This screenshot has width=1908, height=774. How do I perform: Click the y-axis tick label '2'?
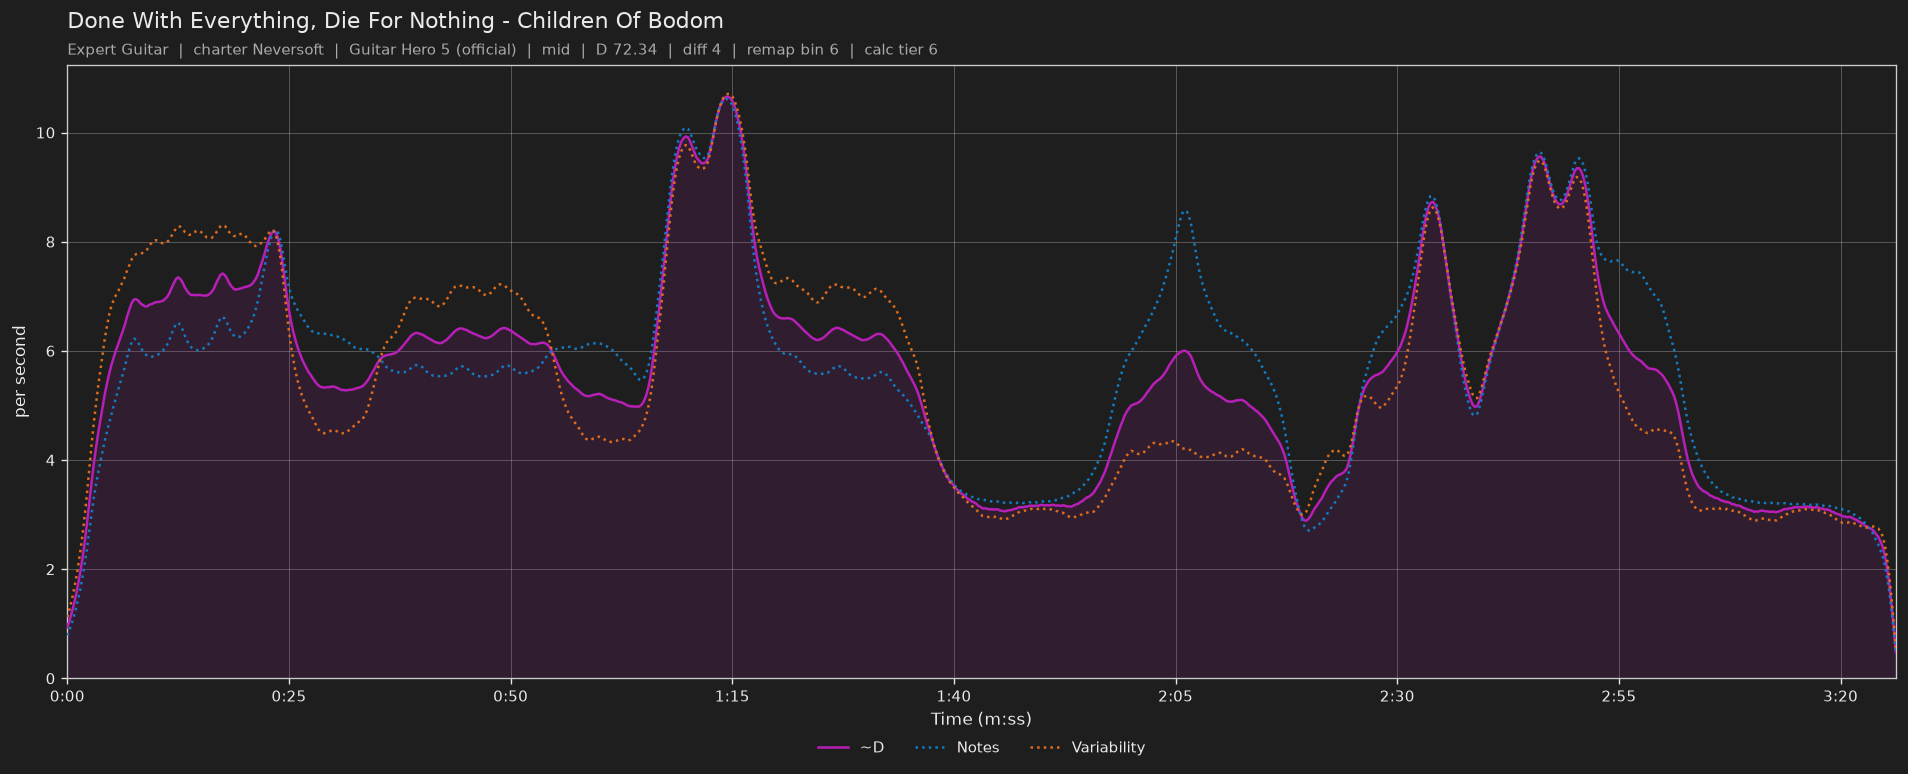[52, 570]
